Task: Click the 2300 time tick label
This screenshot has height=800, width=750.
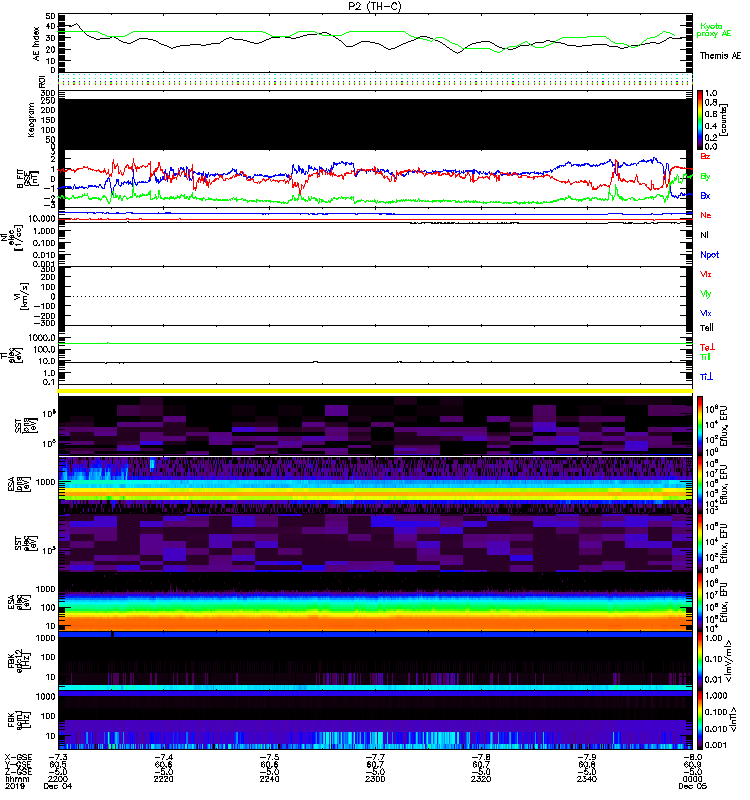Action: [x=375, y=780]
